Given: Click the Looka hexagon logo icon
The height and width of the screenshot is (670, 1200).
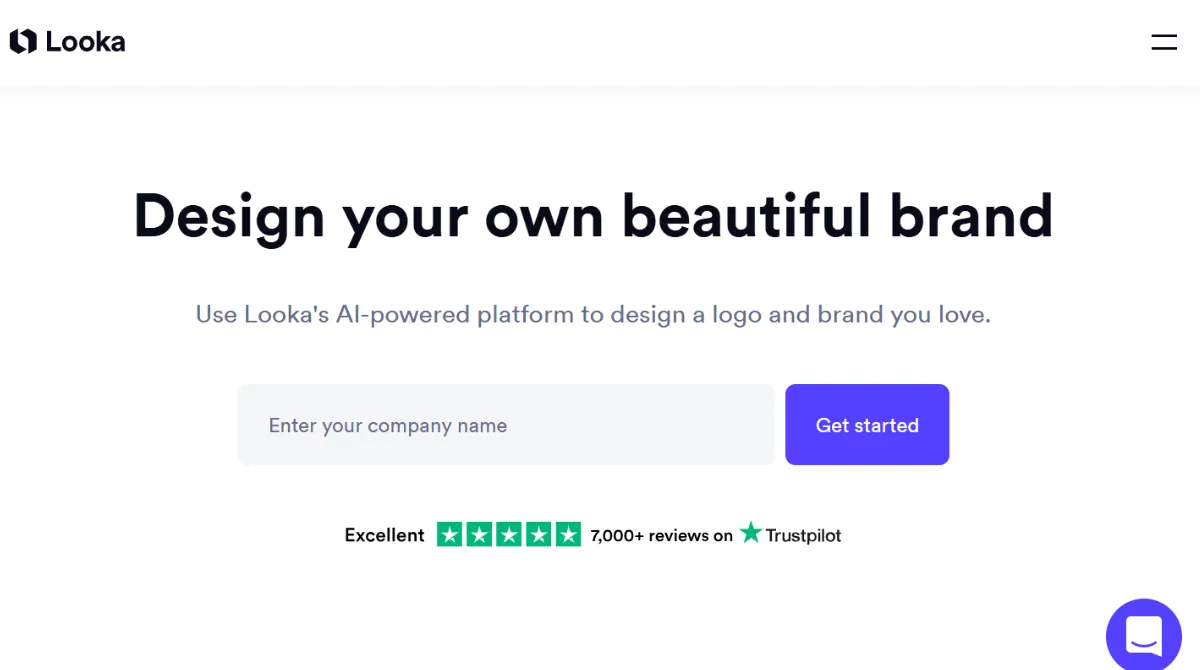Looking at the screenshot, I should click(23, 42).
